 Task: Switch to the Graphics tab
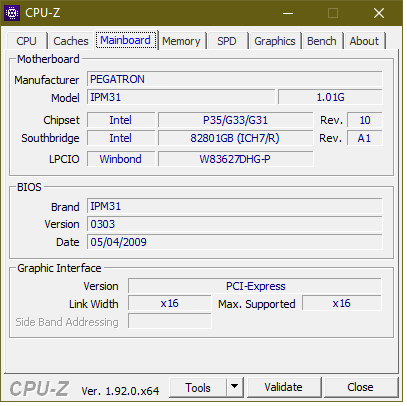coord(275,41)
